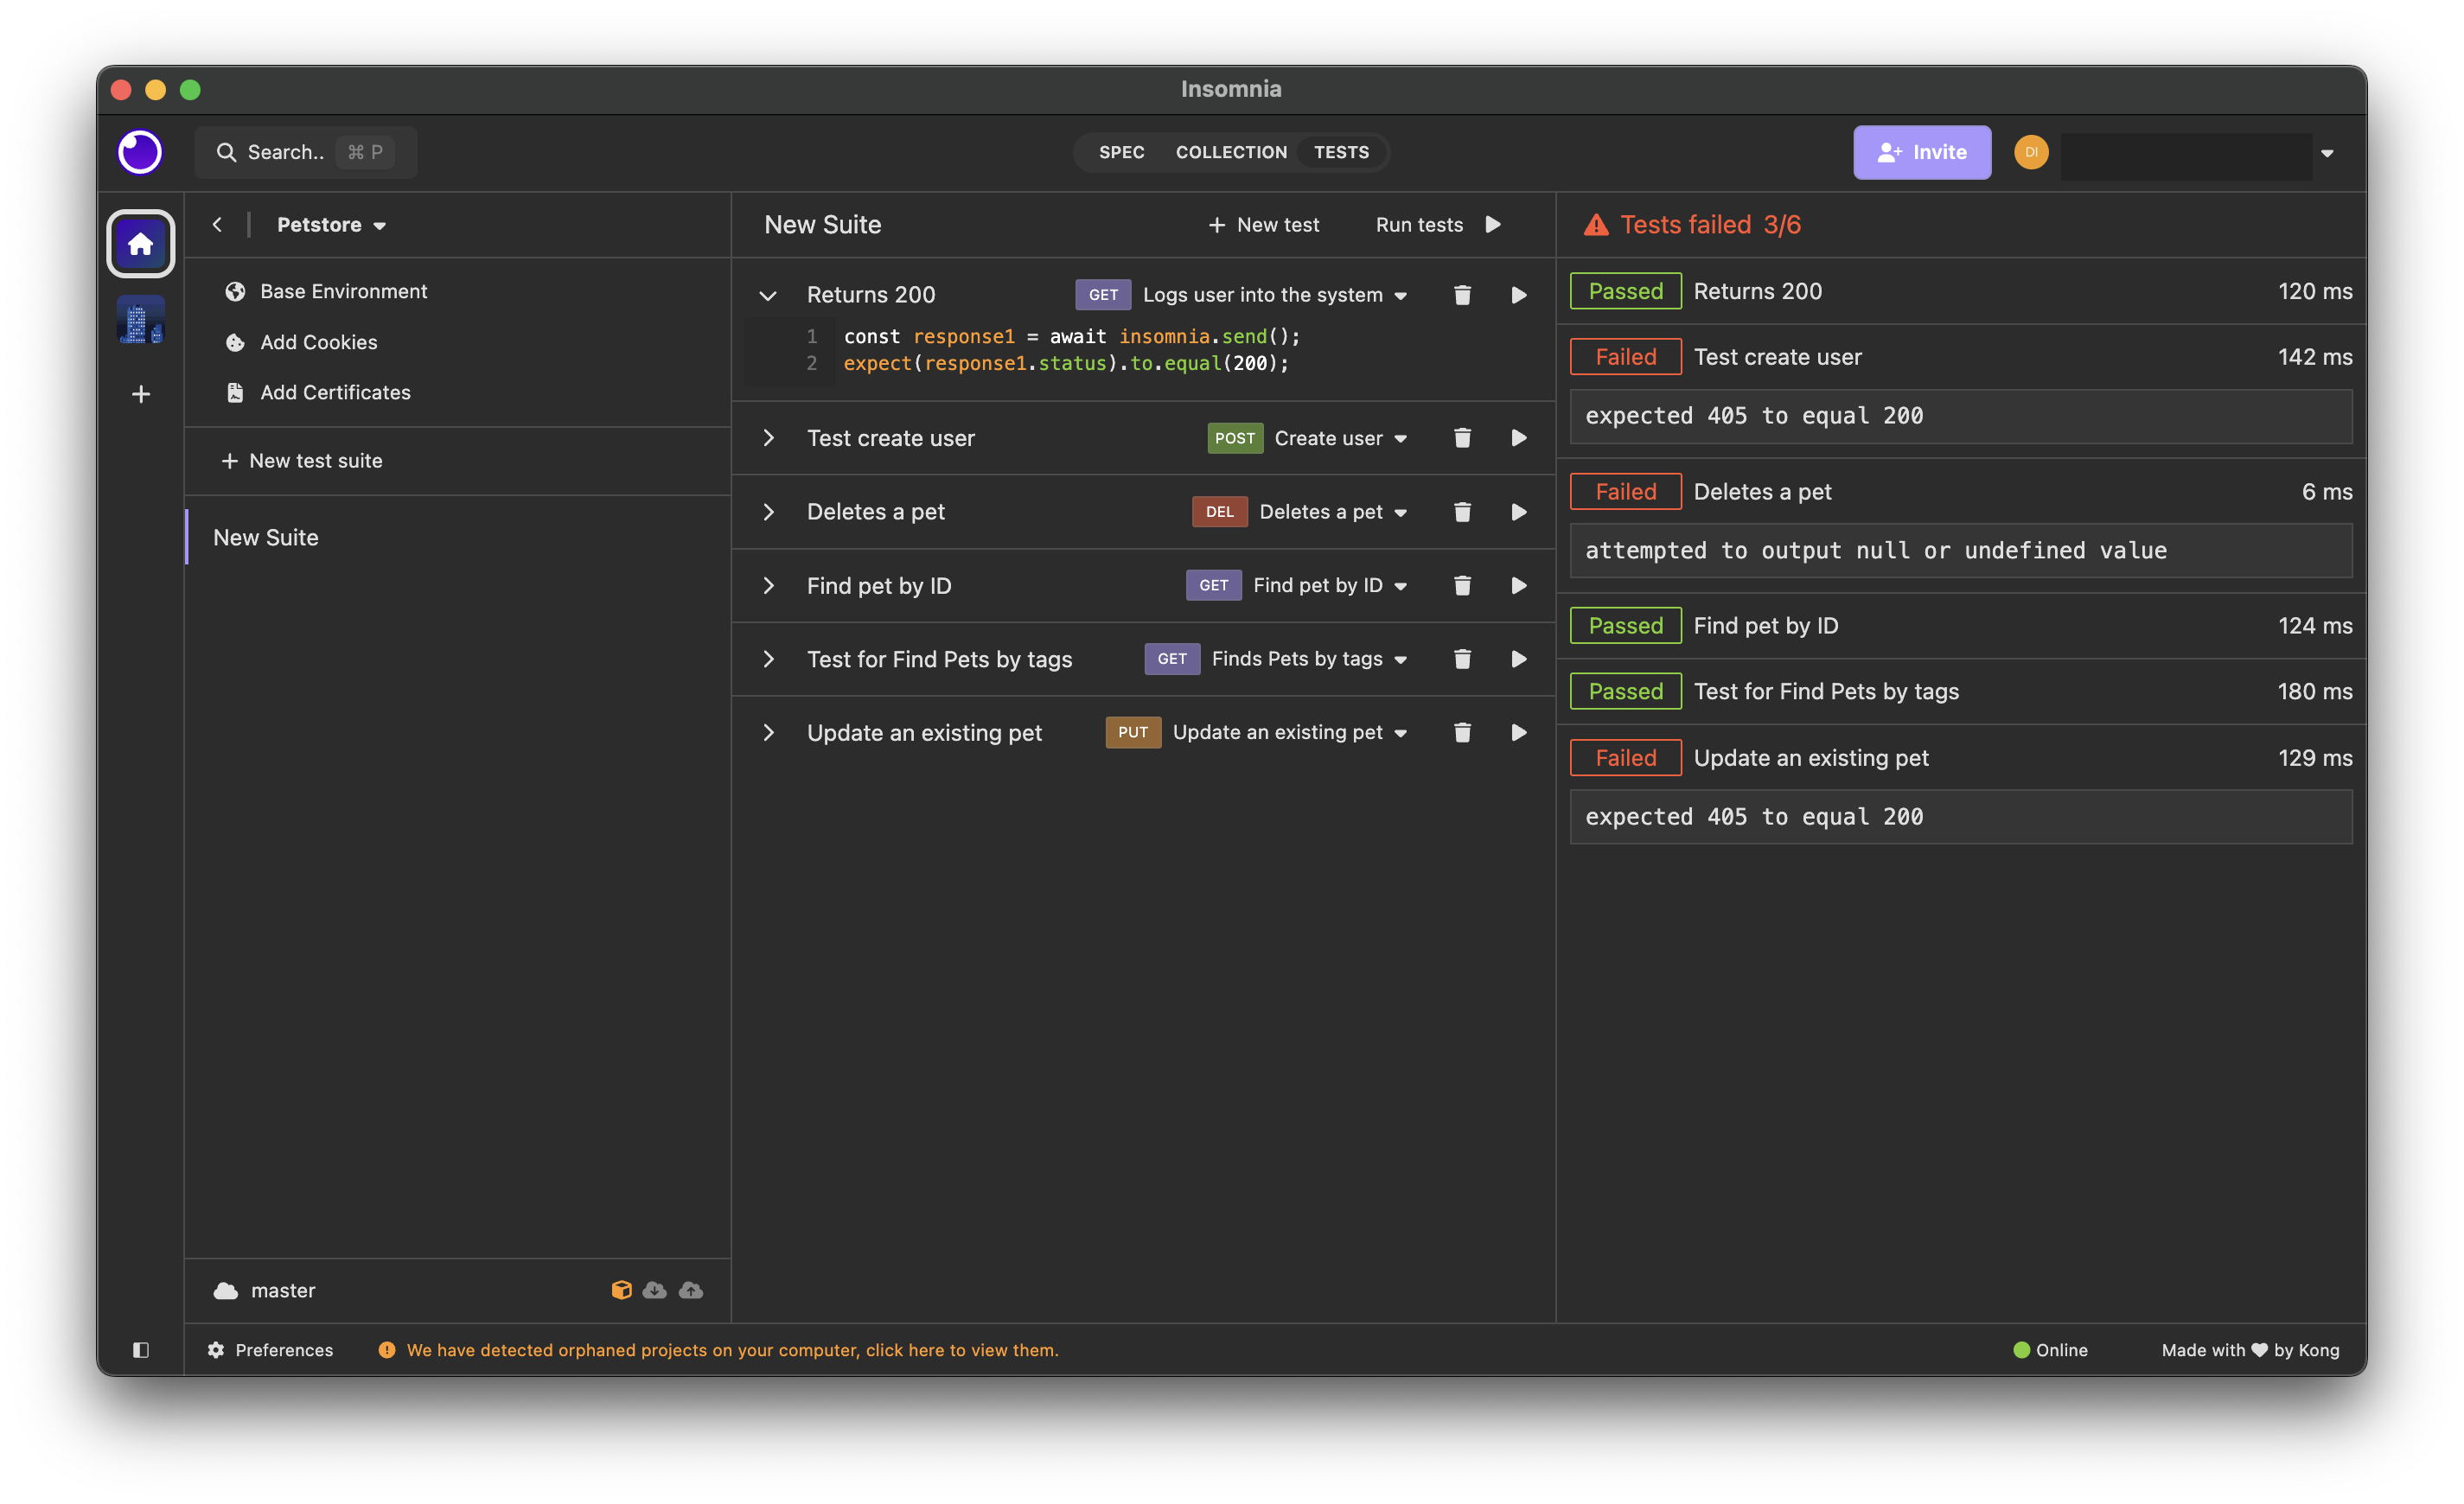Go back using the left chevron arrow
Screen dimensions: 2464x1504
coord(217,224)
